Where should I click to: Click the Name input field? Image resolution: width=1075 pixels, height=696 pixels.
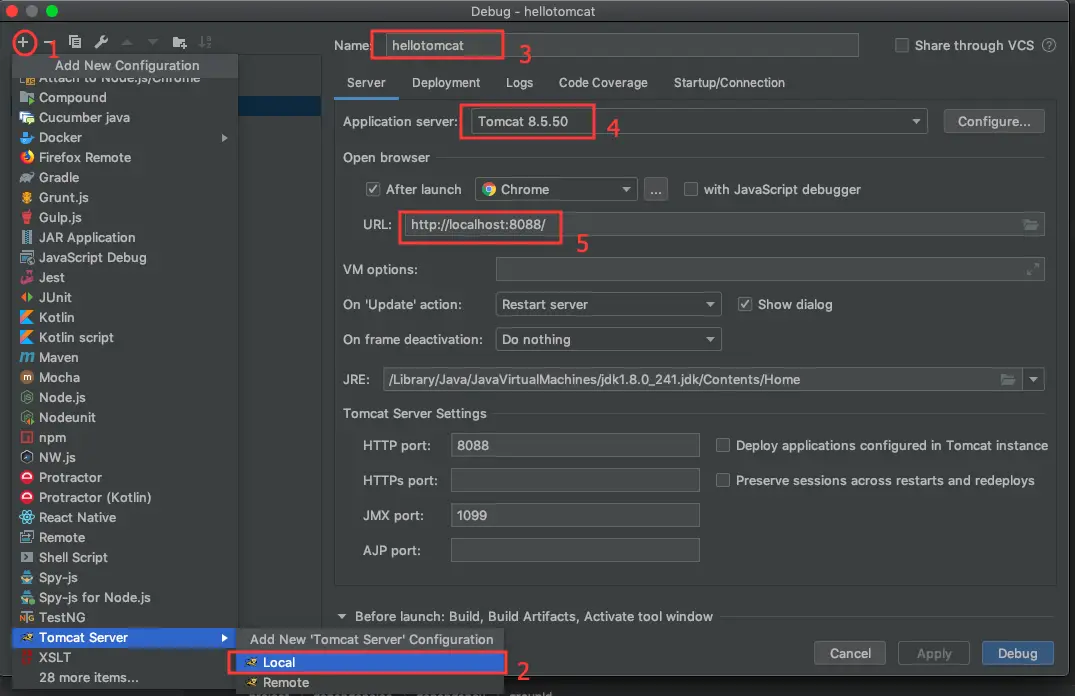[622, 45]
